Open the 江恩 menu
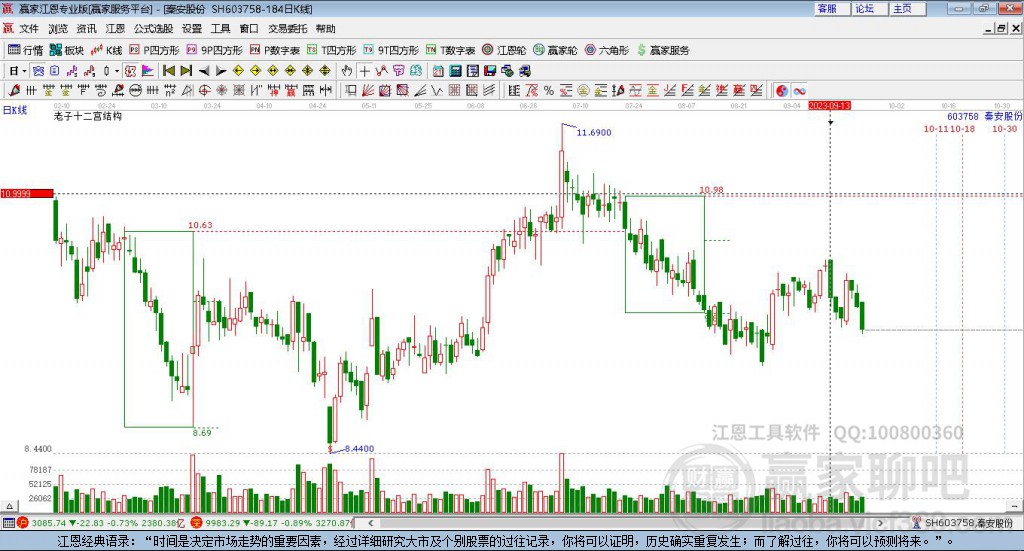Image resolution: width=1024 pixels, height=551 pixels. point(115,29)
